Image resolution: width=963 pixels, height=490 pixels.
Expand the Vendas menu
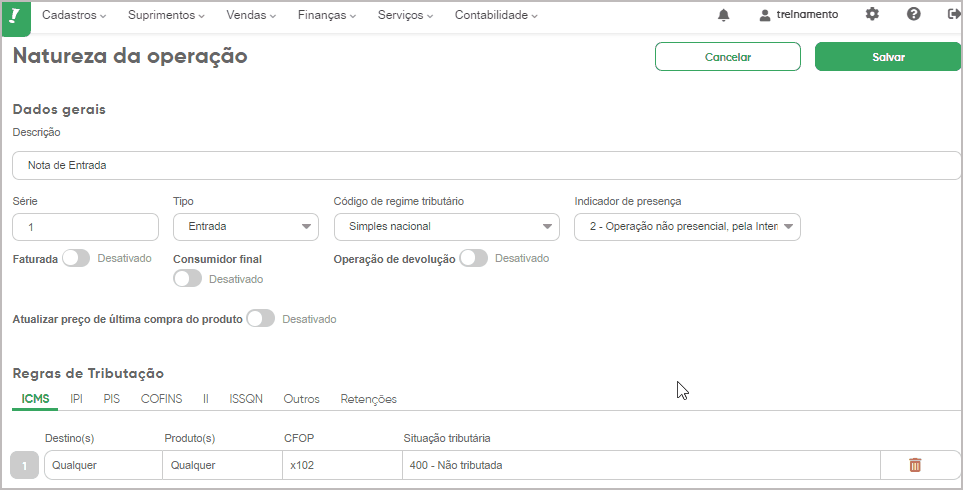(x=251, y=15)
